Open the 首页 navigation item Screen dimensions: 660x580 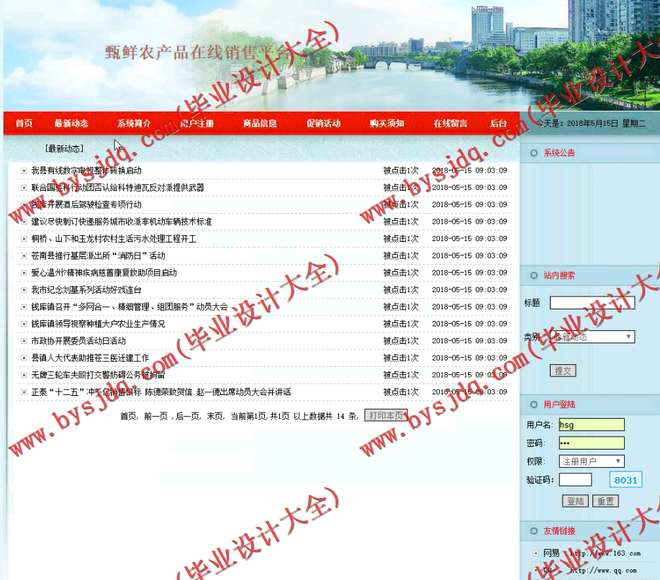click(x=24, y=123)
